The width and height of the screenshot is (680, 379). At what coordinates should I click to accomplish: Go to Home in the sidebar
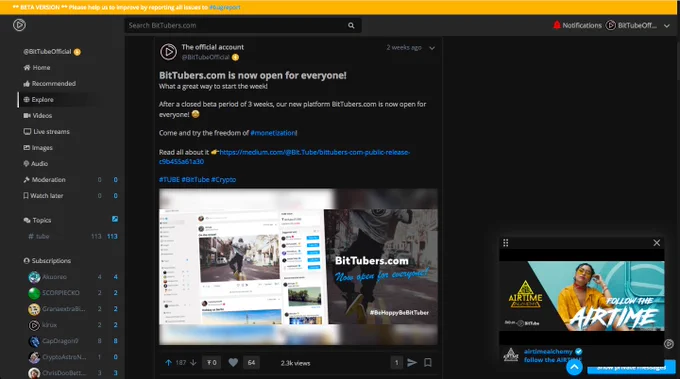click(37, 68)
